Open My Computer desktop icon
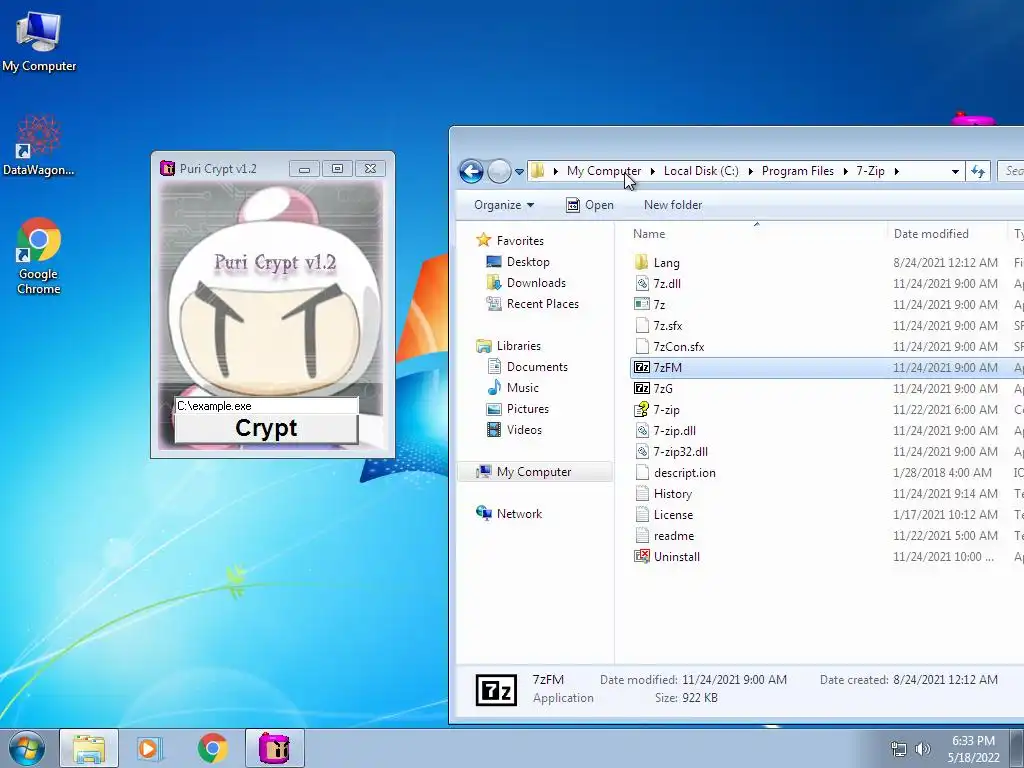This screenshot has width=1024, height=768. pos(39,42)
